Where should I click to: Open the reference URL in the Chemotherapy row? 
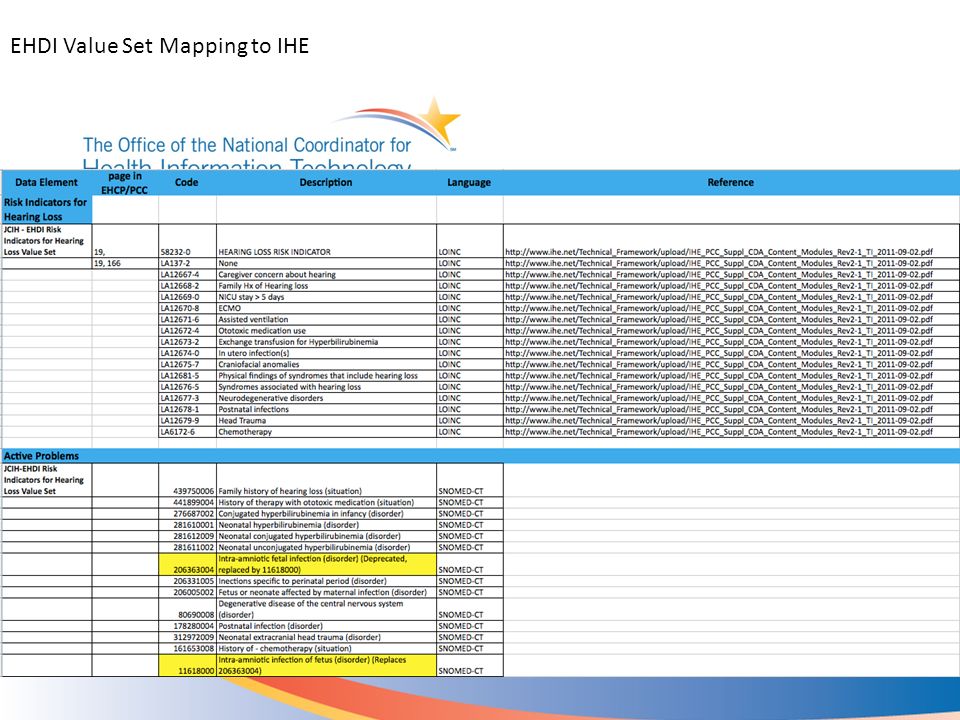[x=719, y=432]
